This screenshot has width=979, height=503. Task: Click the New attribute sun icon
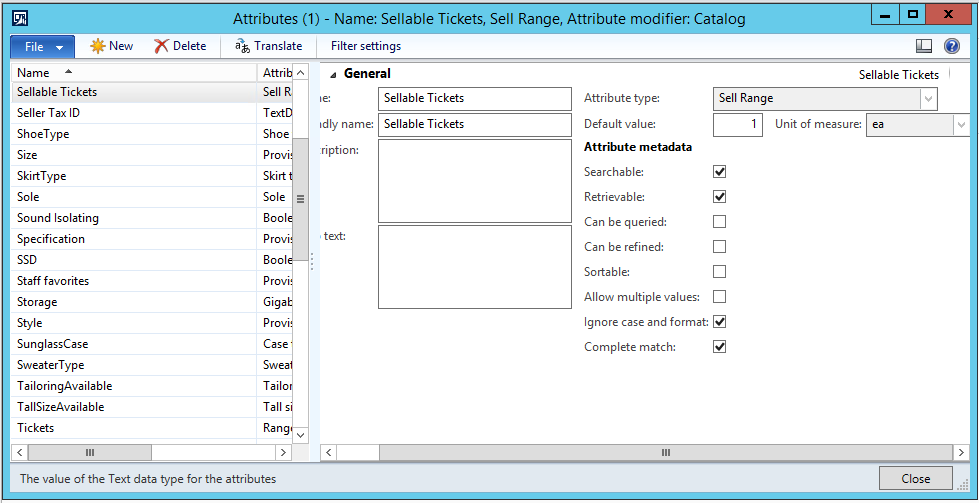click(97, 46)
